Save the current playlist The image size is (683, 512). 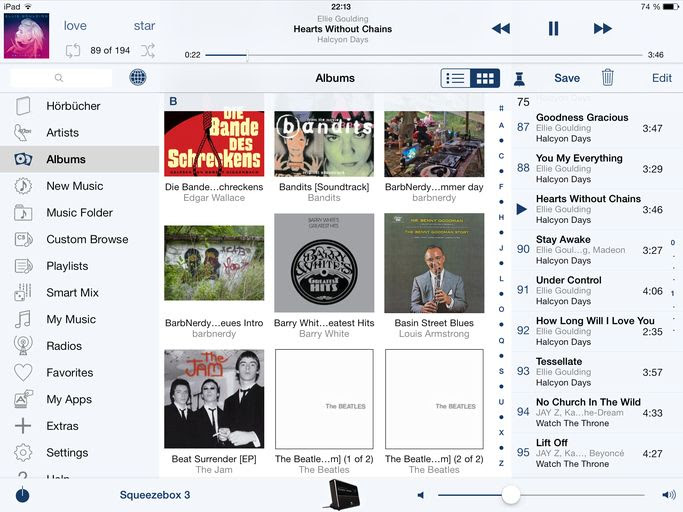(x=567, y=78)
